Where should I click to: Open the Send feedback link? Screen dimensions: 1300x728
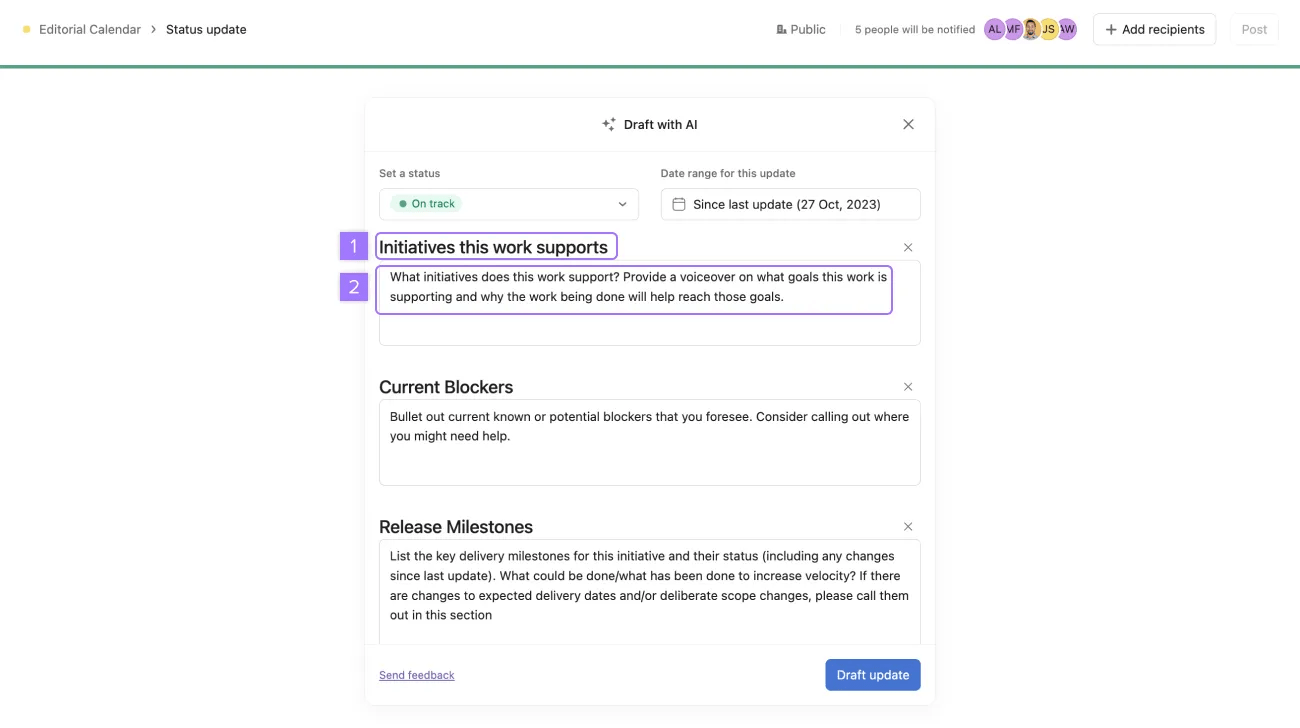[416, 675]
